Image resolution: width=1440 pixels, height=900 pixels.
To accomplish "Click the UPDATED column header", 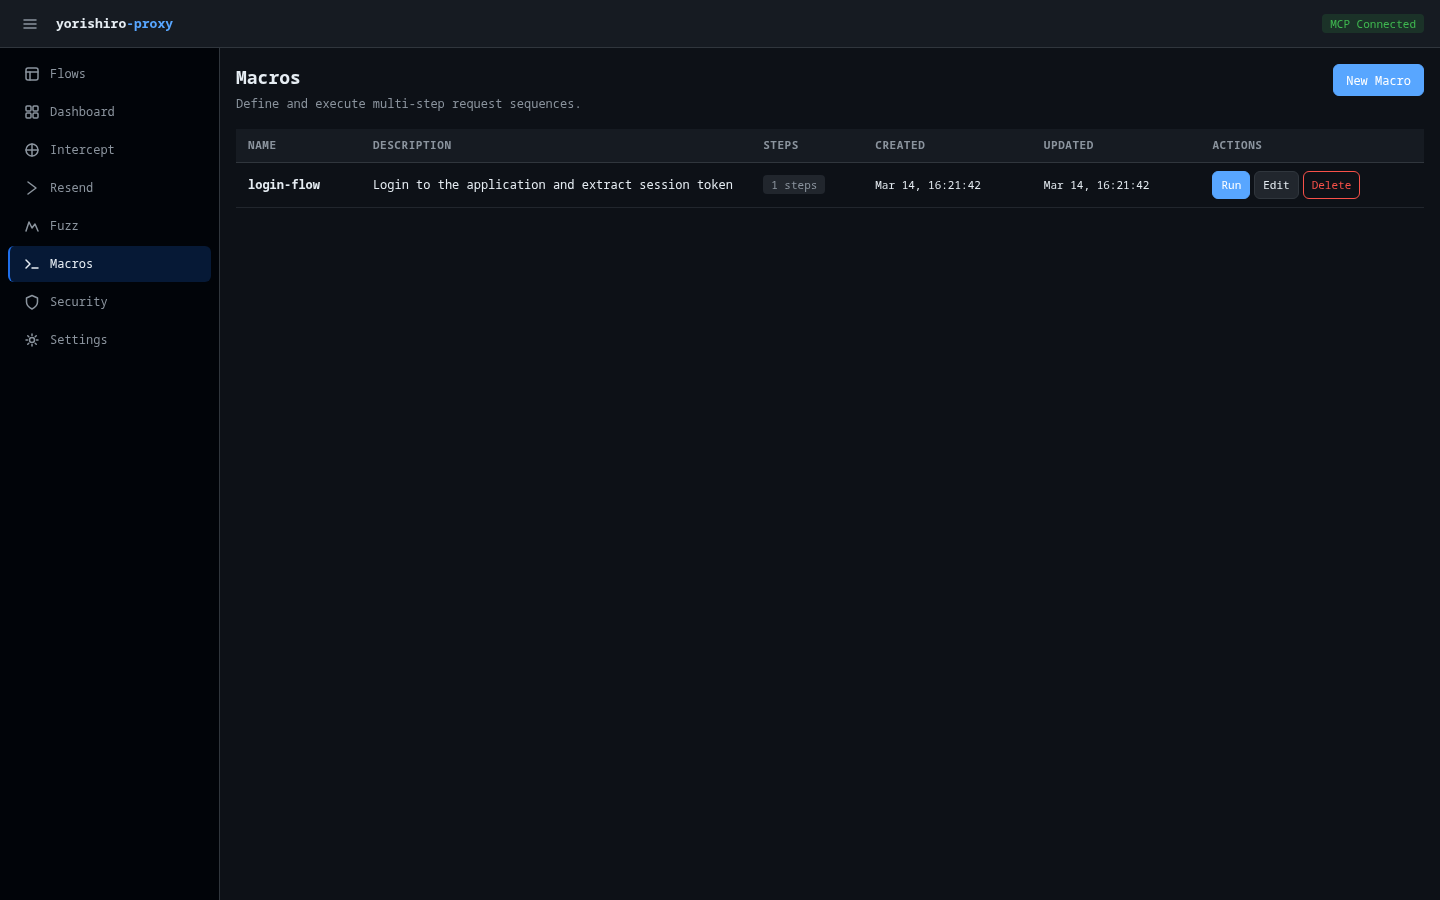I will pos(1068,146).
